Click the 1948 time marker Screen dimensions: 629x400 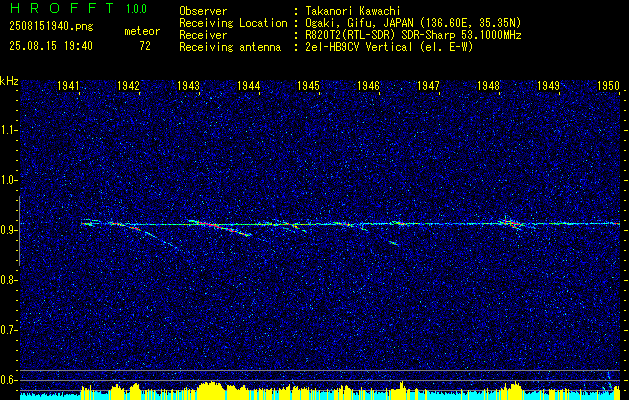click(x=489, y=85)
